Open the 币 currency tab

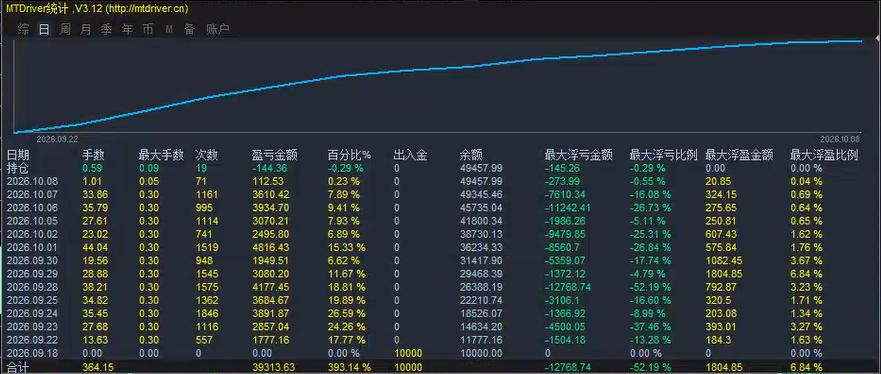(148, 30)
